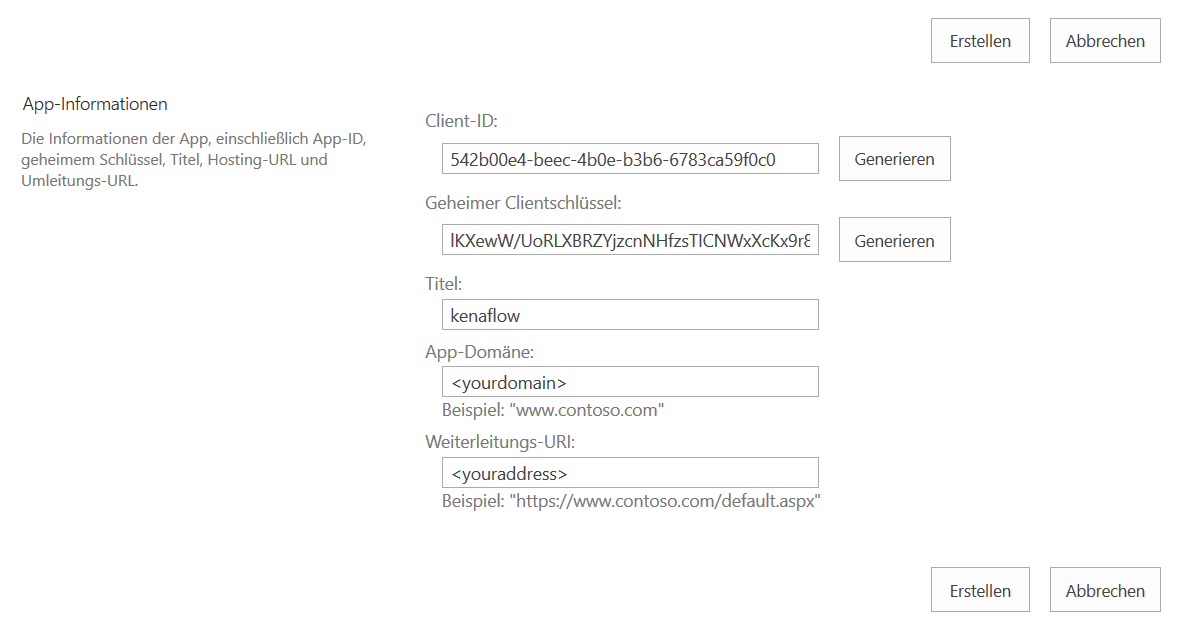The height and width of the screenshot is (632, 1179).
Task: Click the Client-ID label
Action: (x=461, y=121)
